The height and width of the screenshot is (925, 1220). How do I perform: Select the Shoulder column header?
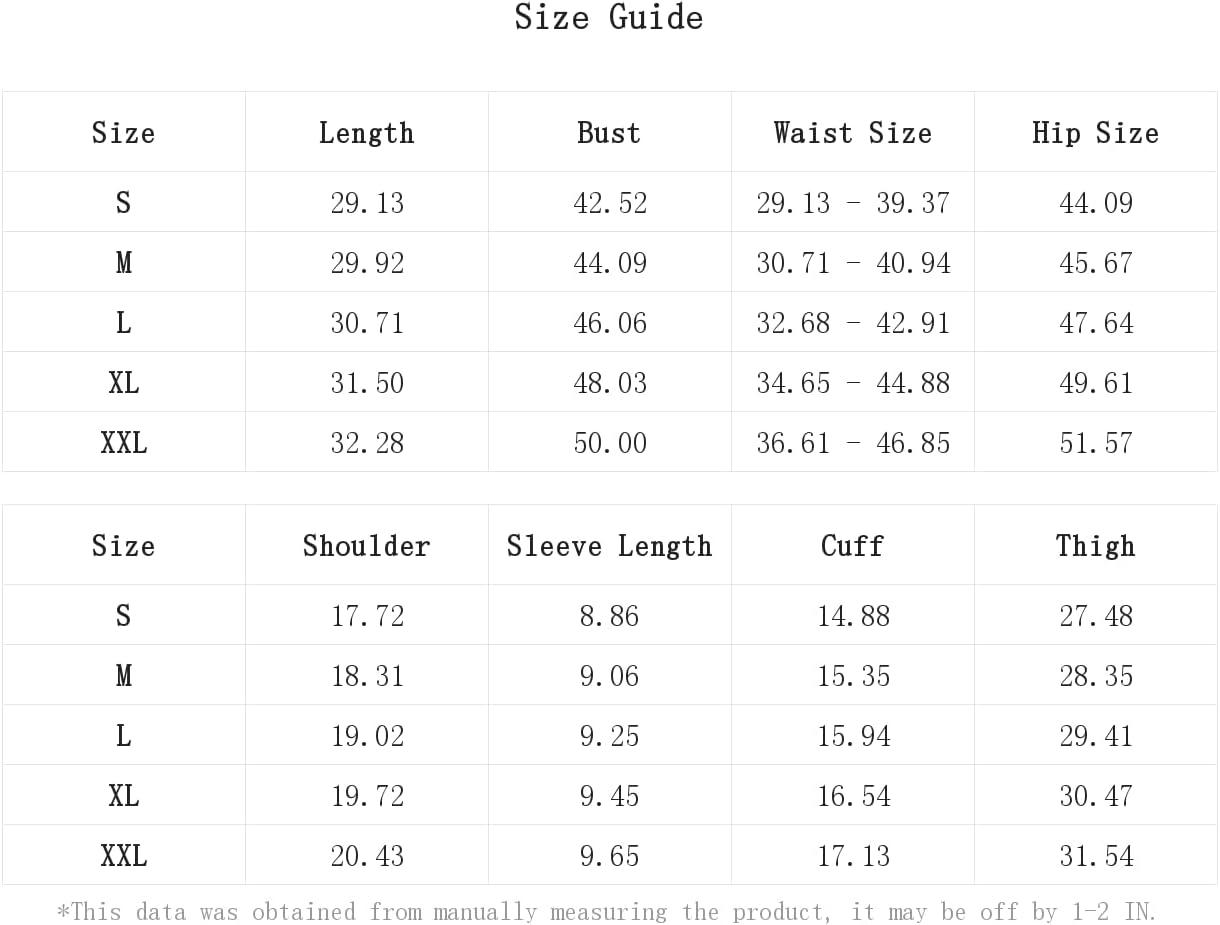pyautogui.click(x=366, y=545)
